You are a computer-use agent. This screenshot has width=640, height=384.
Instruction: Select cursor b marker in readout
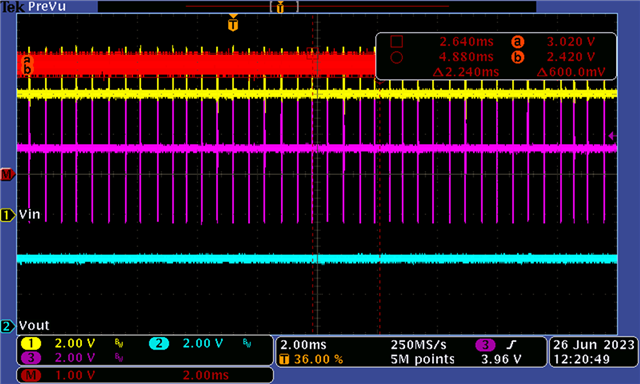click(517, 57)
